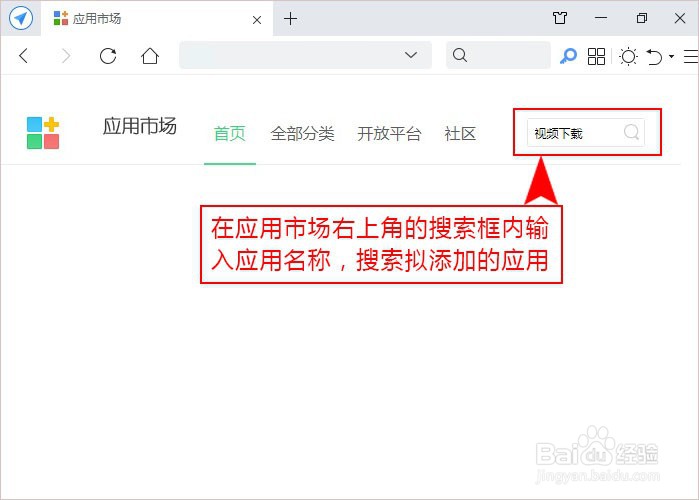This screenshot has height=500, width=699.
Task: Click the toolbar search box
Action: pyautogui.click(x=498, y=55)
